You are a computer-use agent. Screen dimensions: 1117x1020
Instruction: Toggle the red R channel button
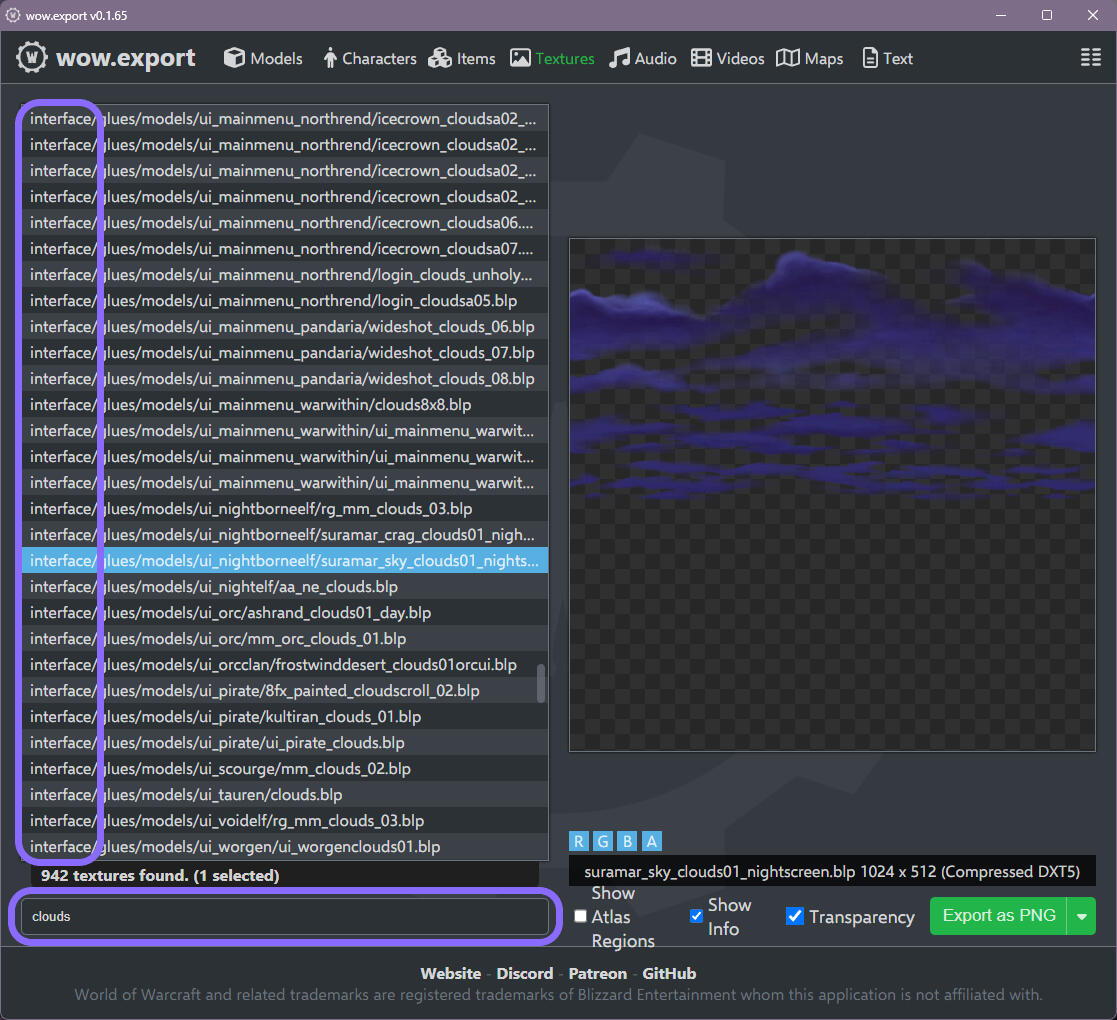click(x=579, y=842)
